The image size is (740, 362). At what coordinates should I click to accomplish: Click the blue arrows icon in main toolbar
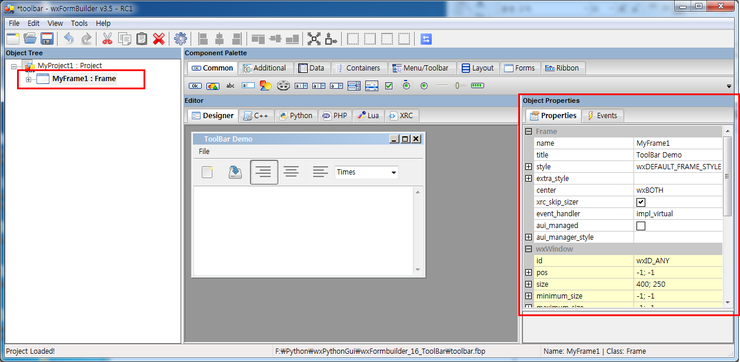click(426, 39)
